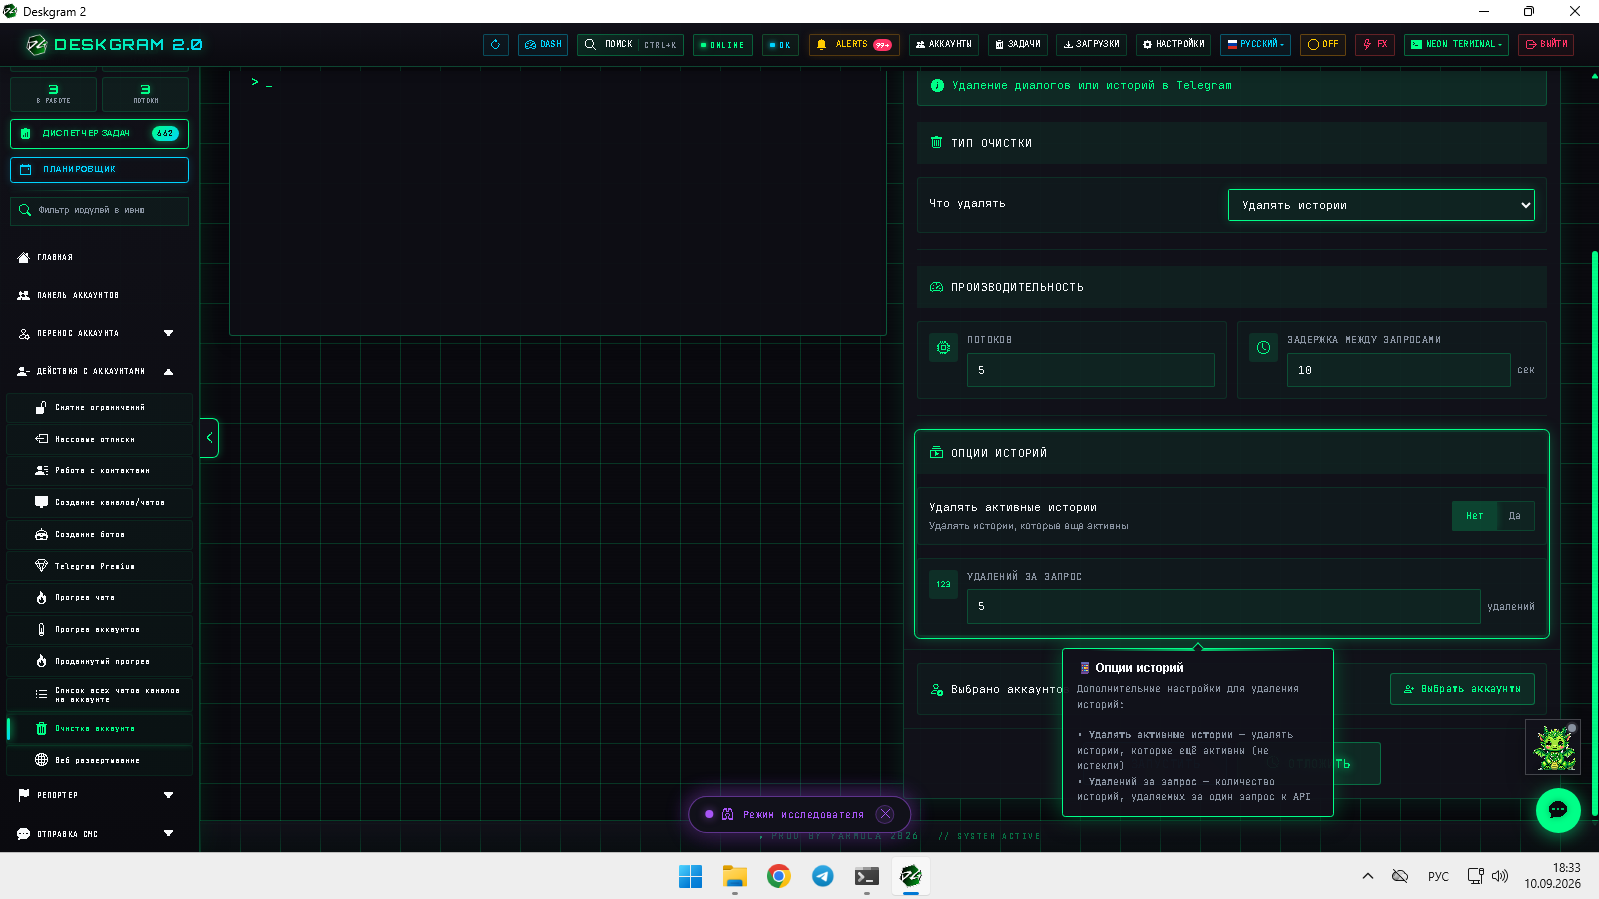Toggle the OFF power switch in top bar
1599x899 pixels.
coord(1323,45)
